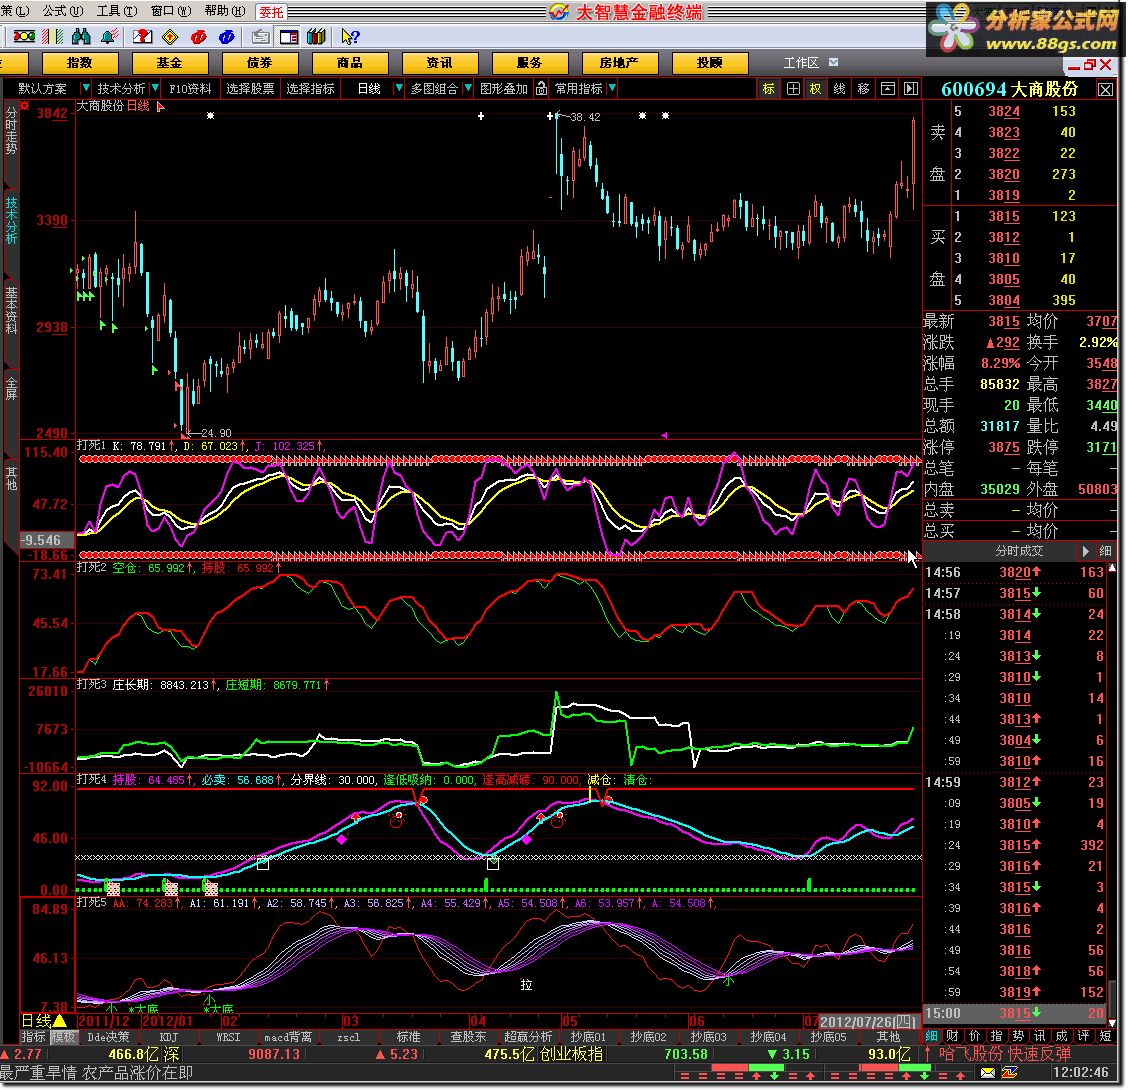Click the skip-to-end panel icon

click(x=911, y=88)
